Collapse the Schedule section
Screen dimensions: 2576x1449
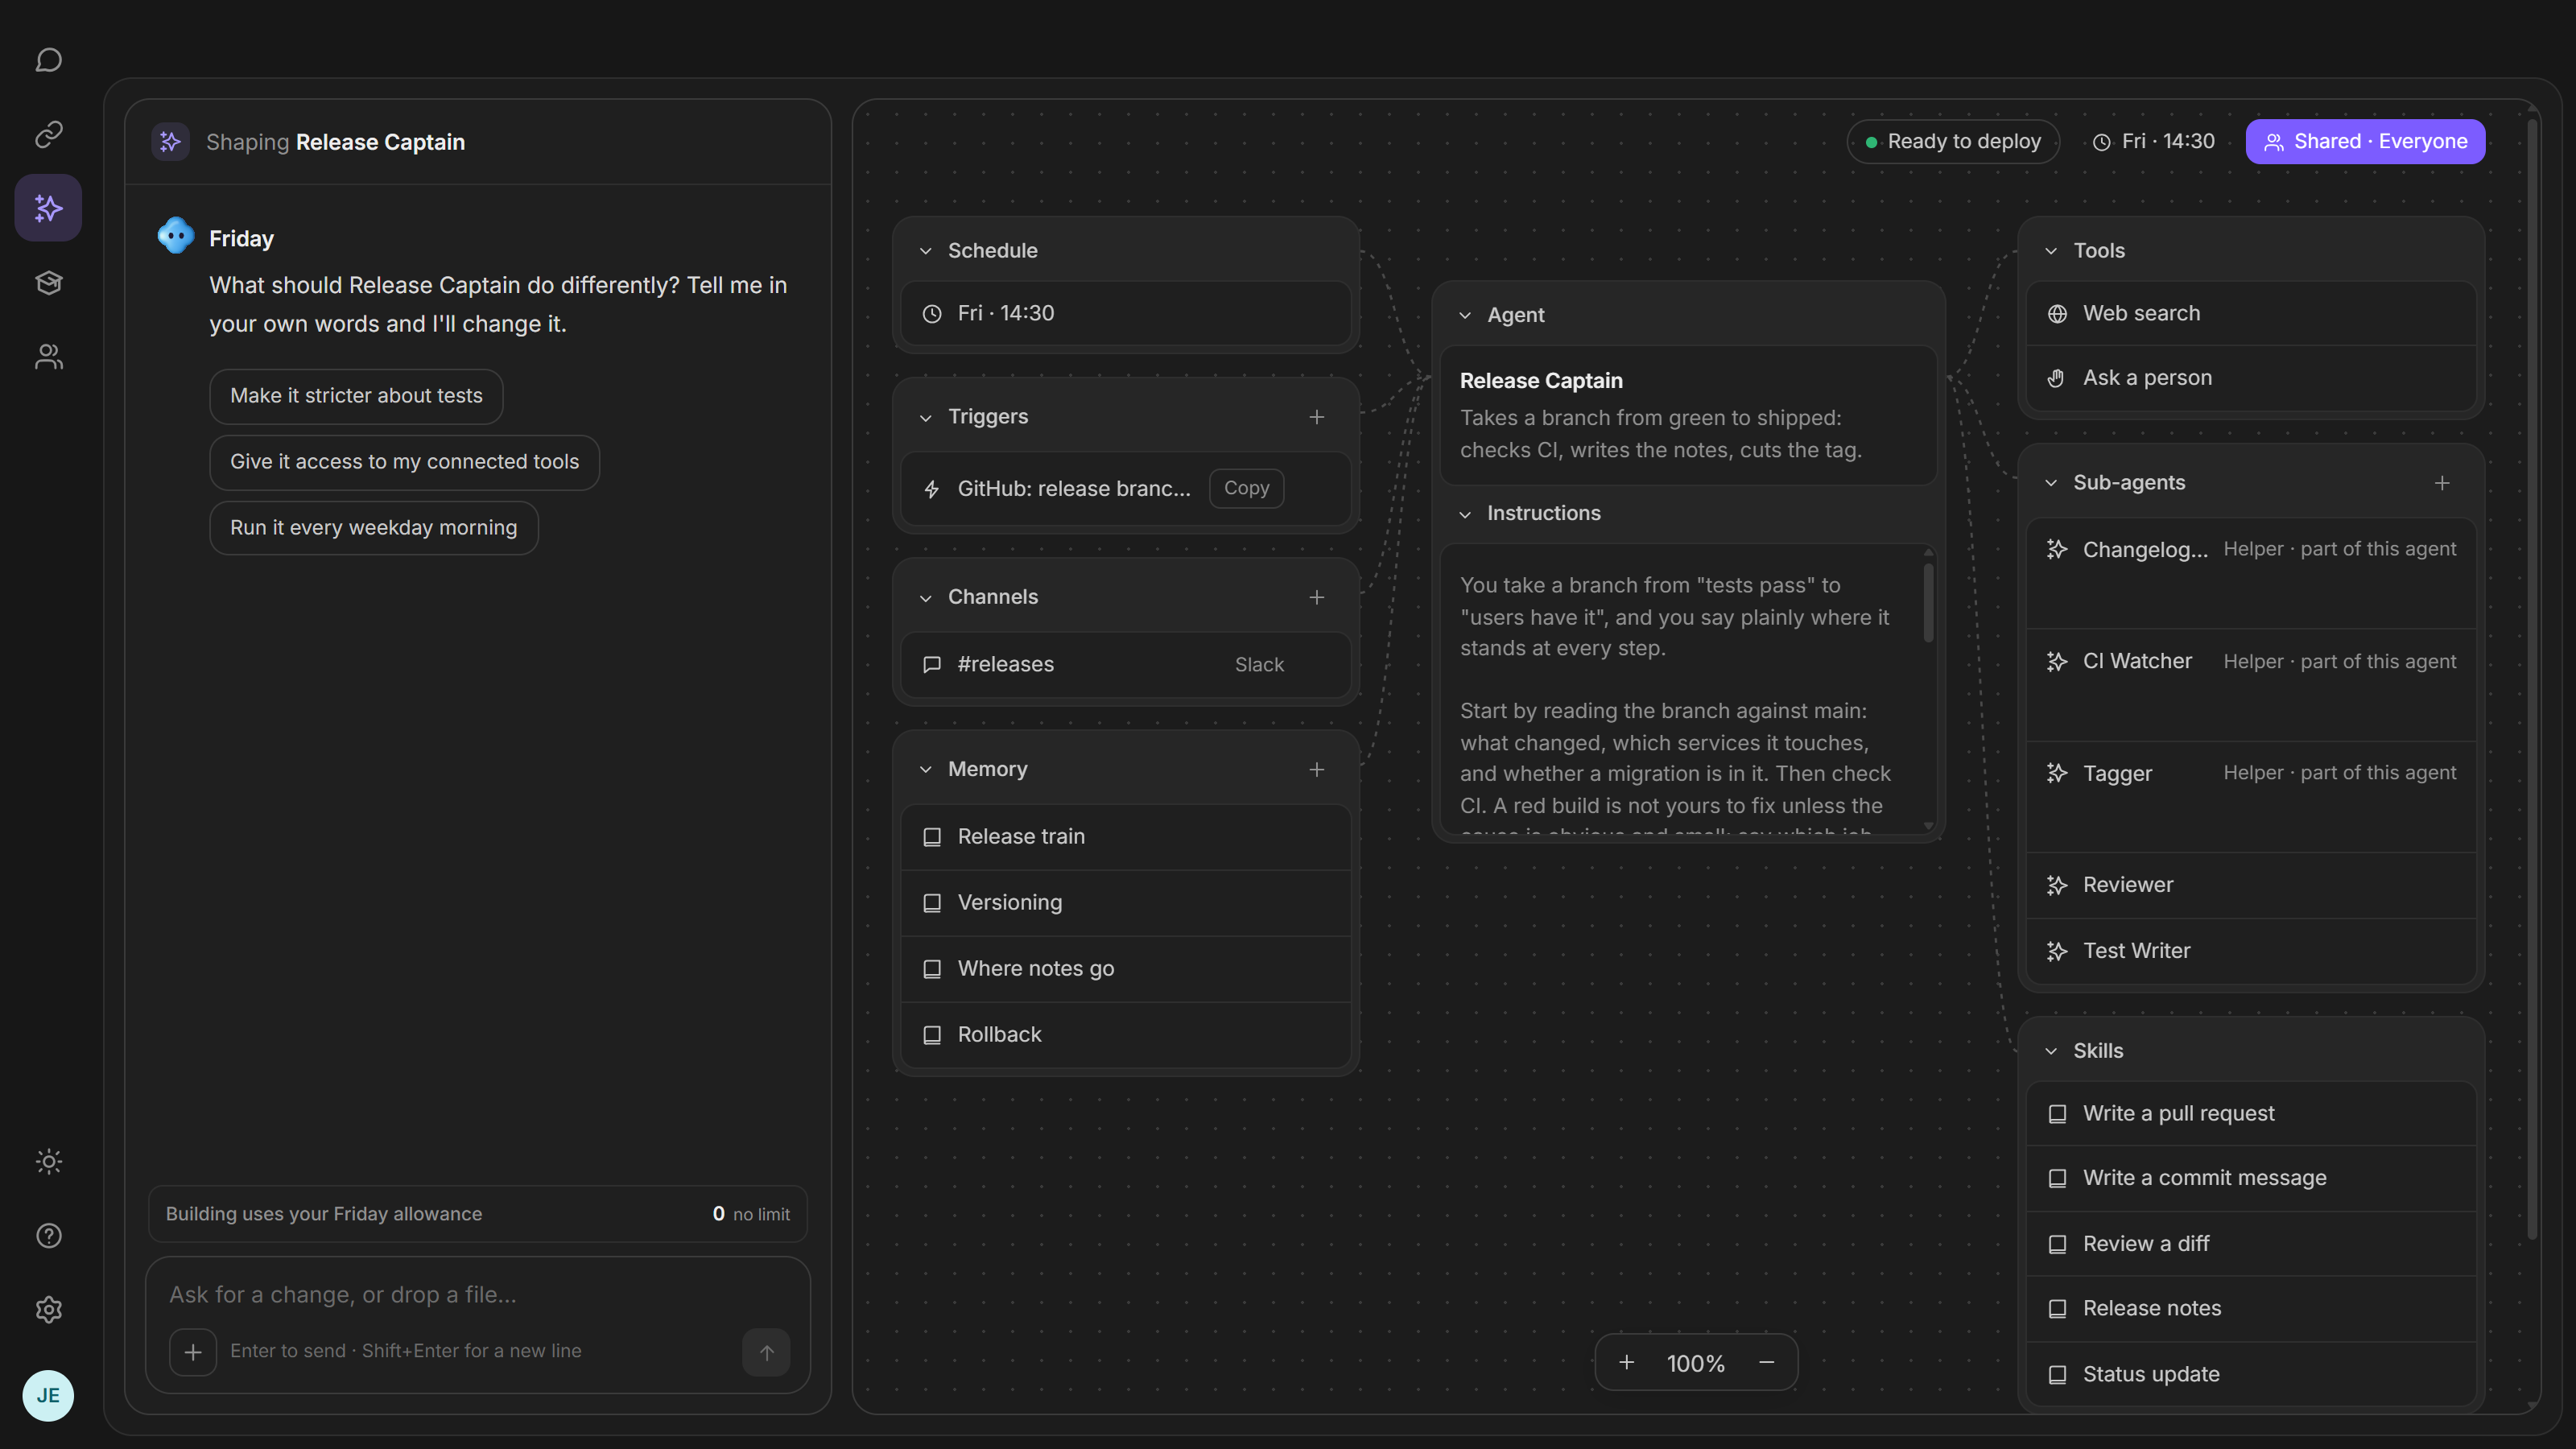tap(925, 251)
